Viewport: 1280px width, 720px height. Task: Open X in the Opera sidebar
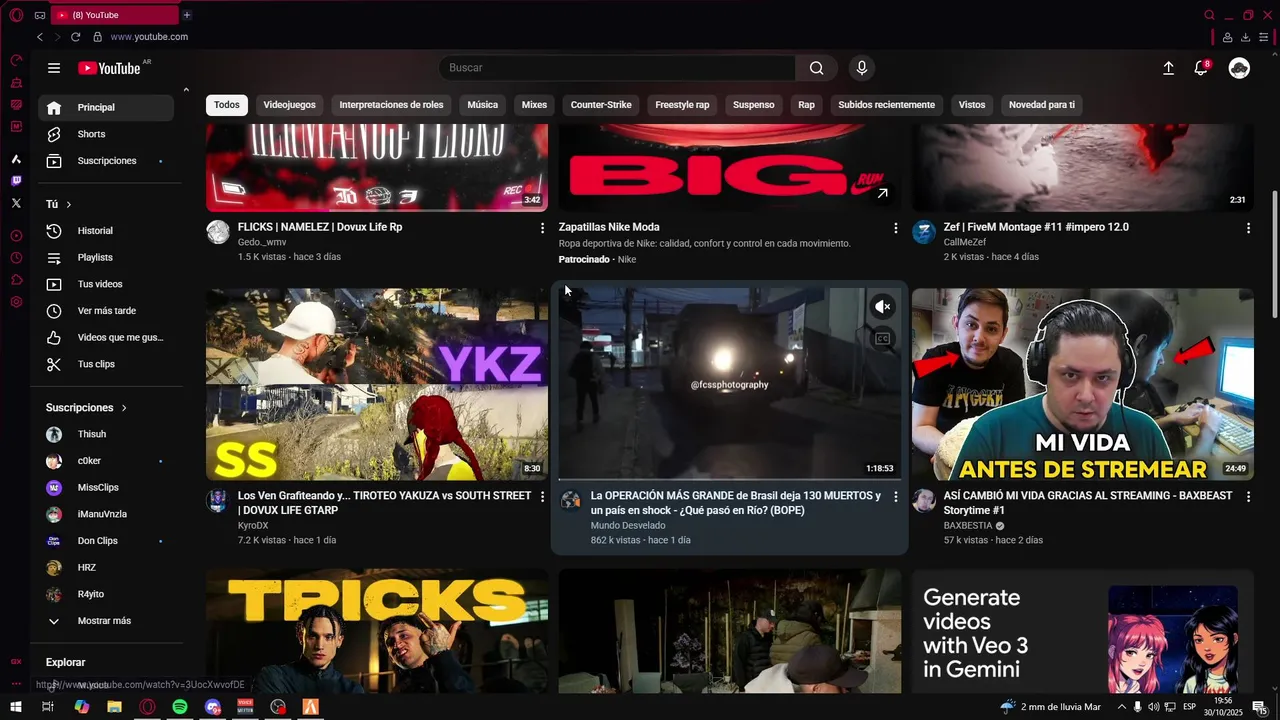click(x=16, y=203)
